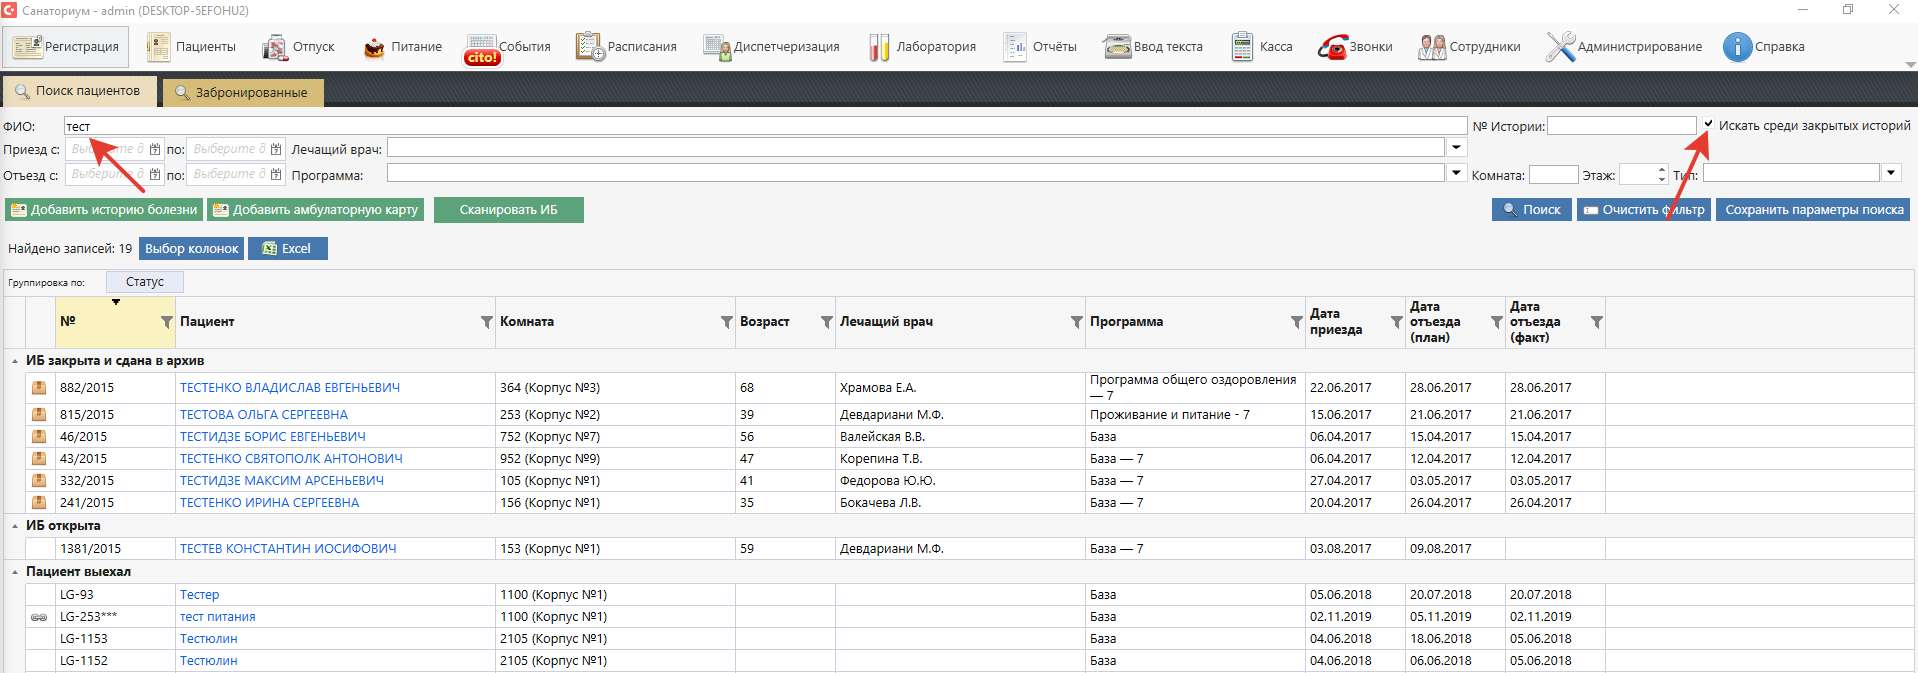Open the Сотрудники staff icon
Image resolution: width=1918 pixels, height=673 pixels.
point(1432,47)
